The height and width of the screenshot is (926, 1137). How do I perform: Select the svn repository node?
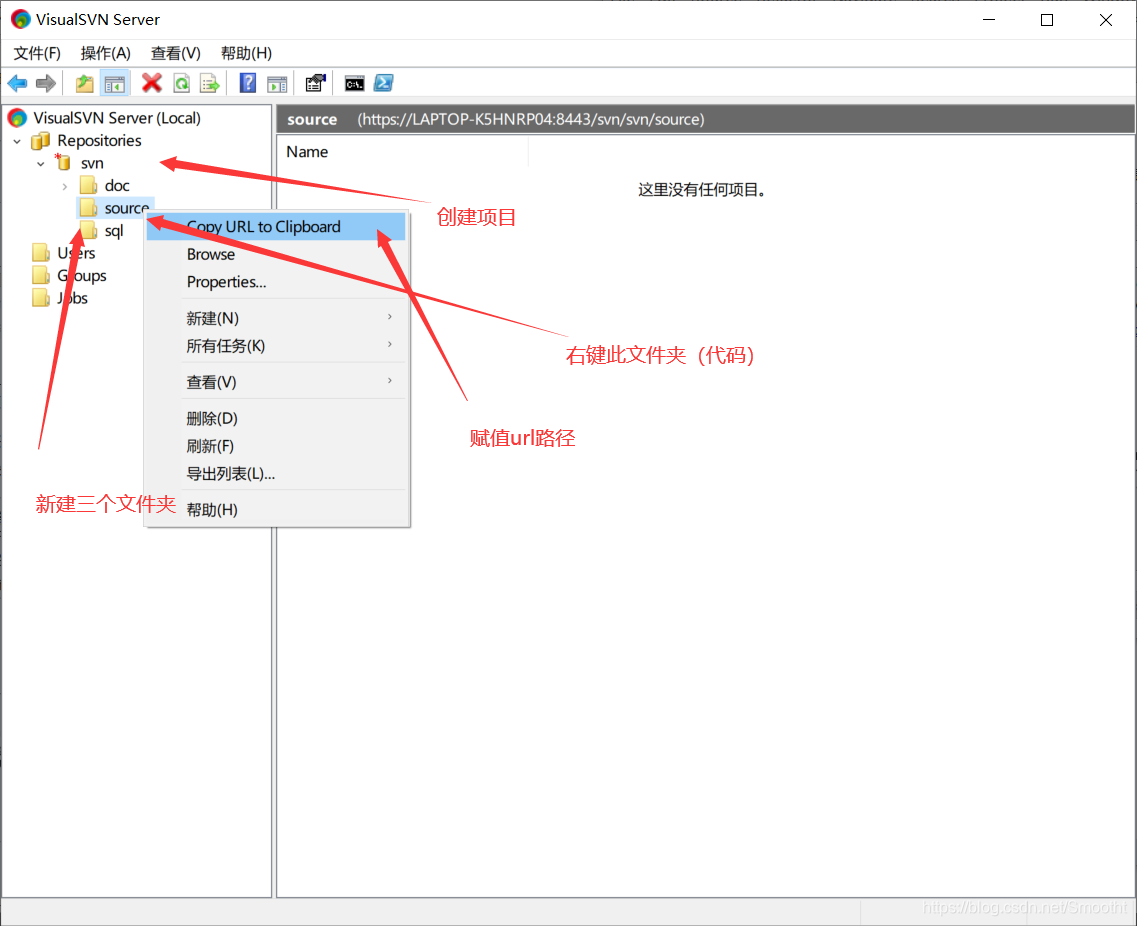(92, 163)
